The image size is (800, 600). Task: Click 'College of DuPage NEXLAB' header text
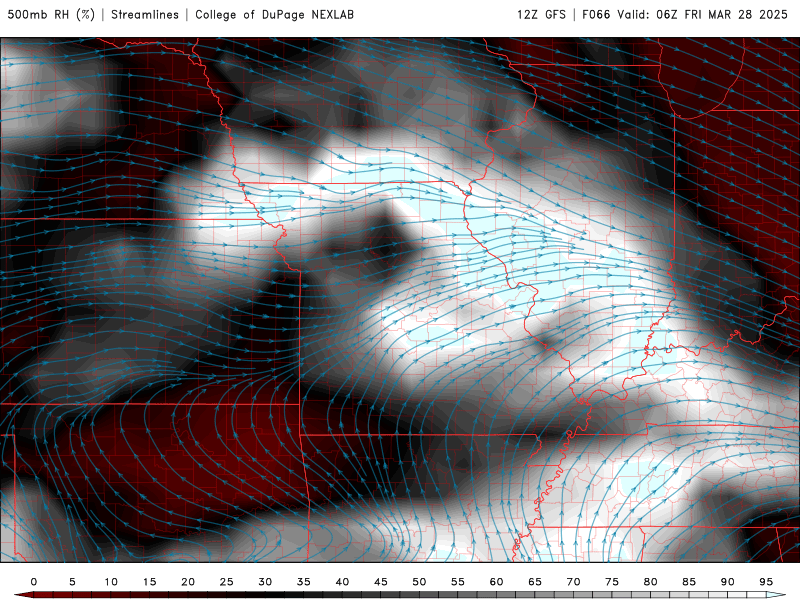(274, 14)
